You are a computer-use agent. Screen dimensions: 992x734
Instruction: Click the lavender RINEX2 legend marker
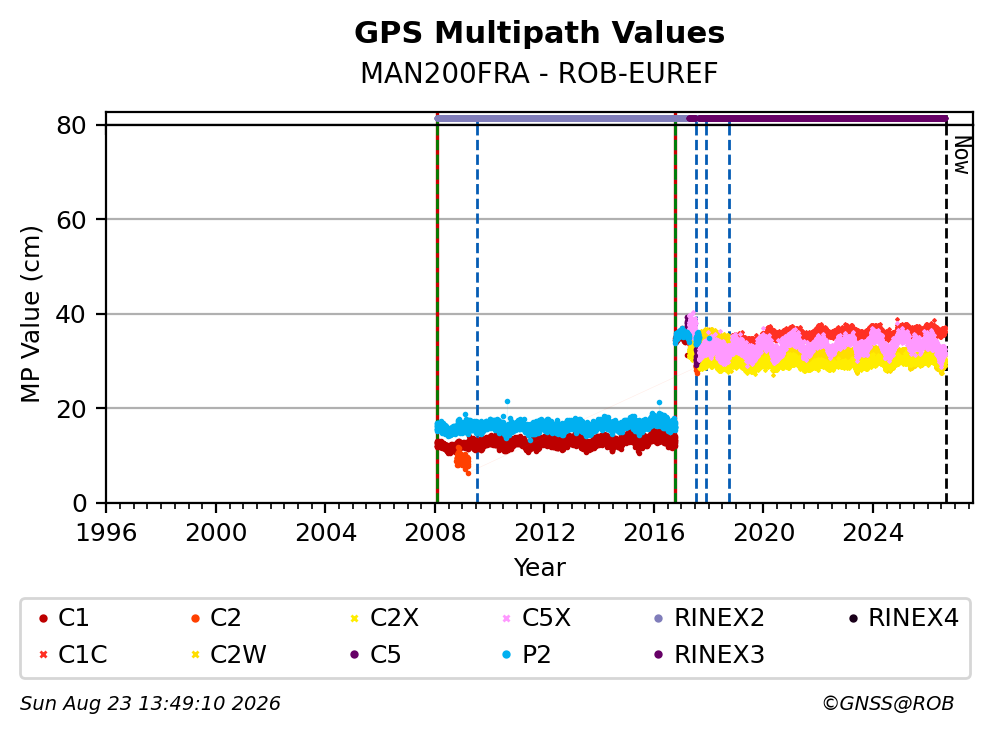pyautogui.click(x=659, y=618)
